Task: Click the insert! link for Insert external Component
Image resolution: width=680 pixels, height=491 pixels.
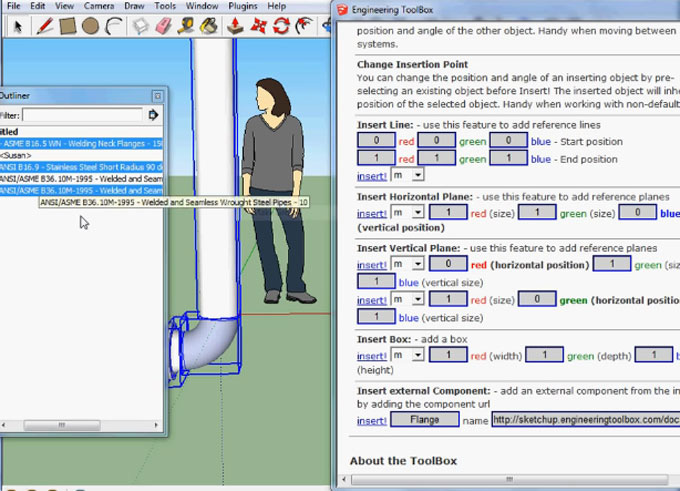Action: (372, 421)
